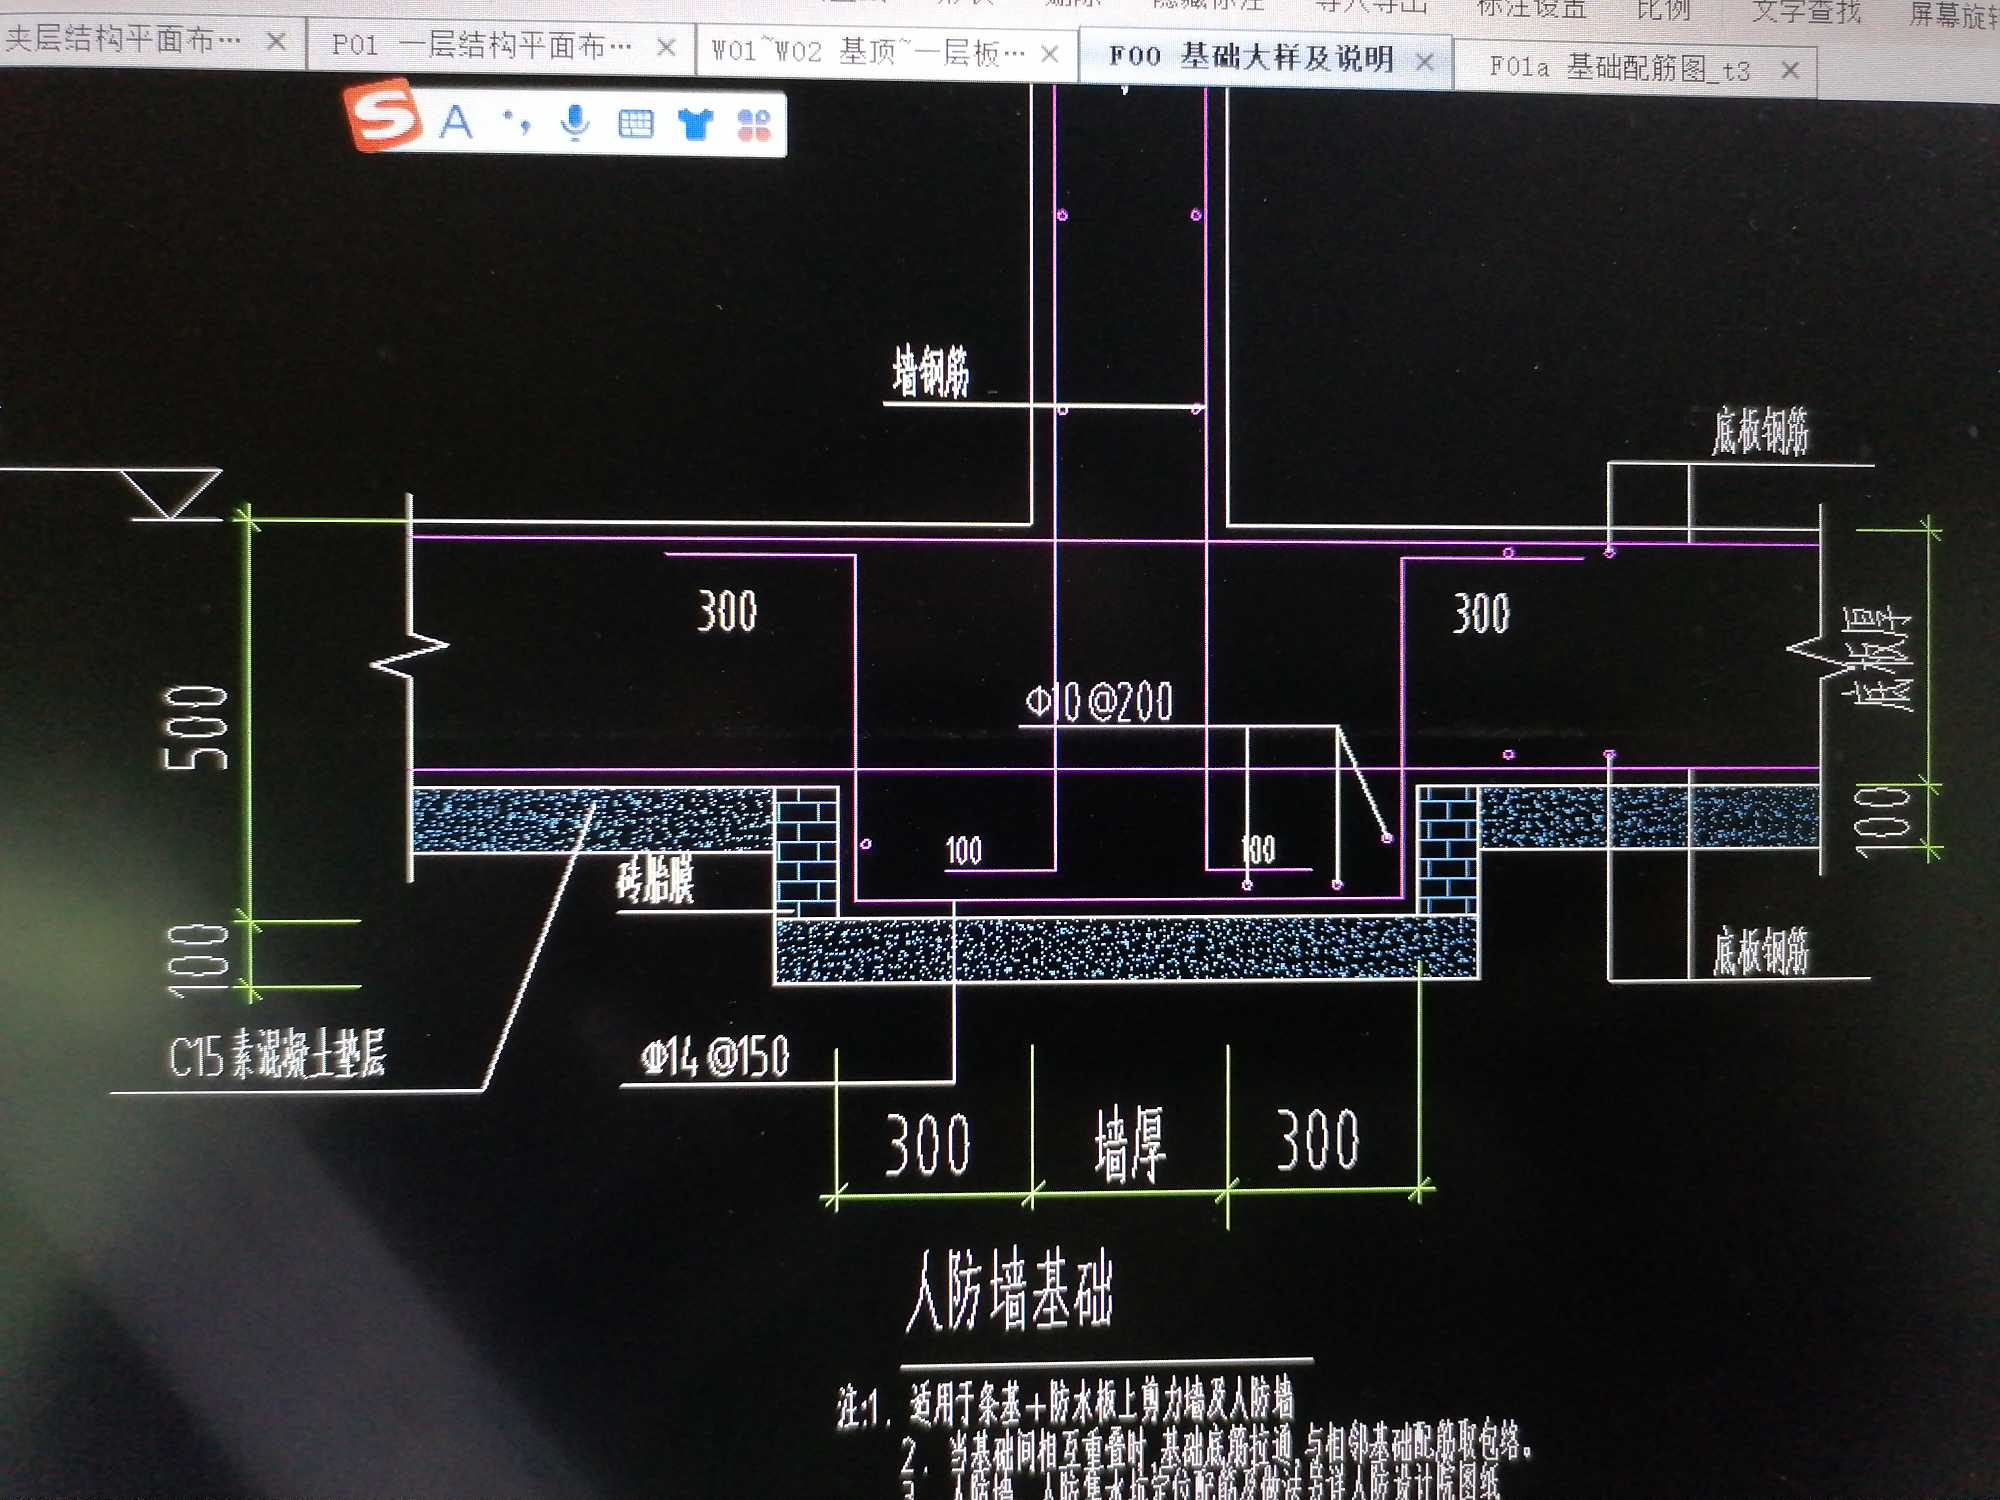
Task: Click the left brick masonry hatch block
Action: [806, 851]
